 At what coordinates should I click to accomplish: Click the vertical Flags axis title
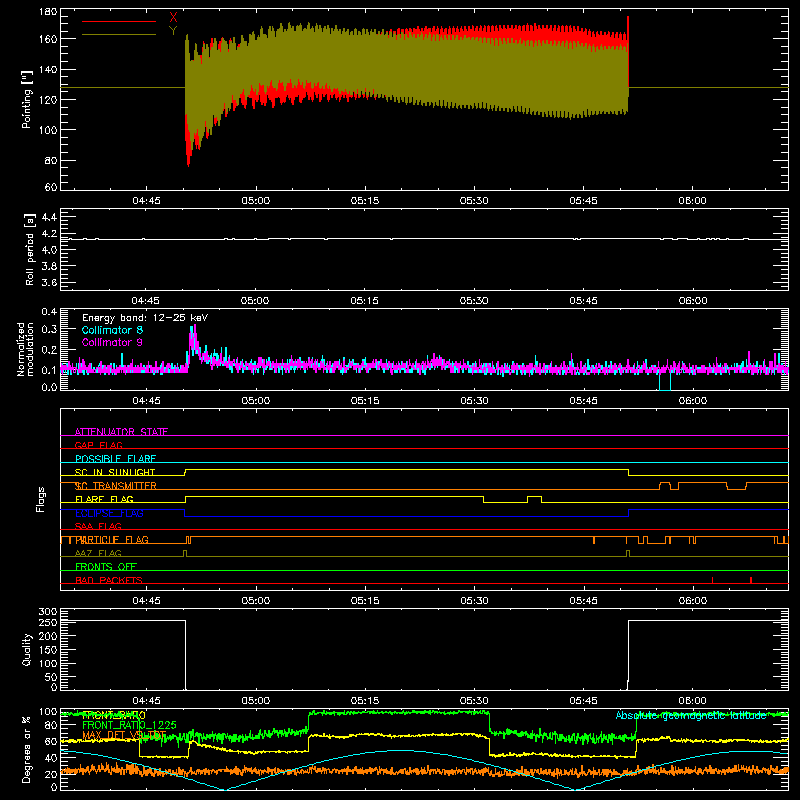(41, 499)
